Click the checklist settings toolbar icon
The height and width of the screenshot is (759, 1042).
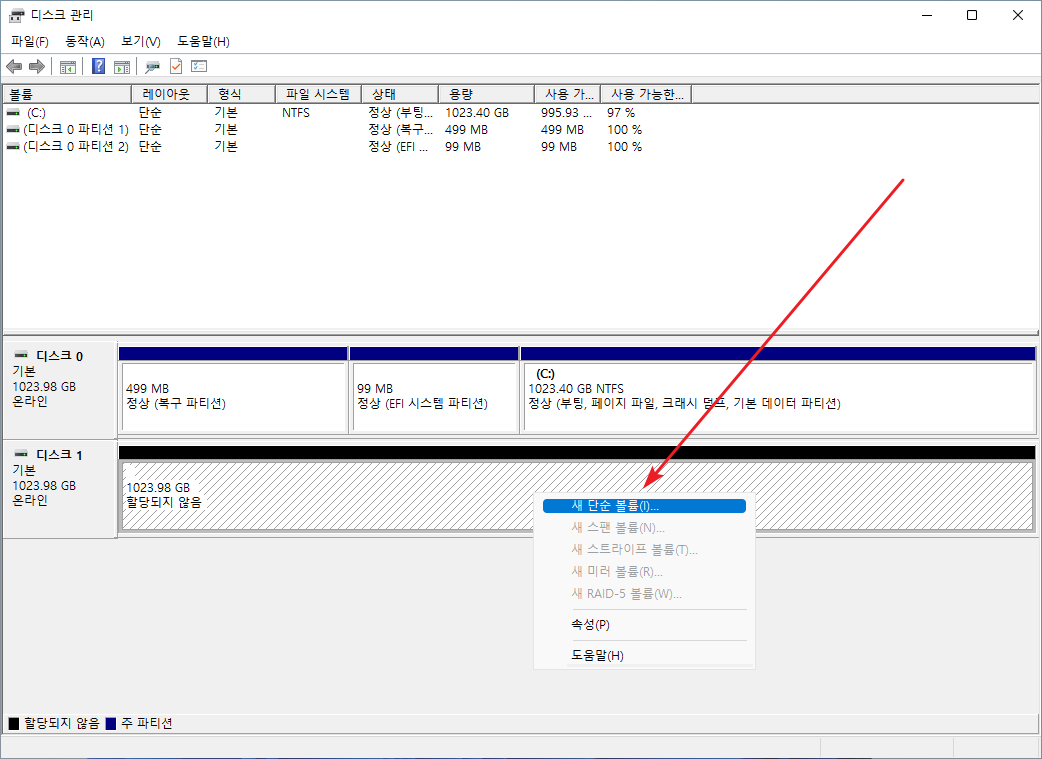(199, 67)
